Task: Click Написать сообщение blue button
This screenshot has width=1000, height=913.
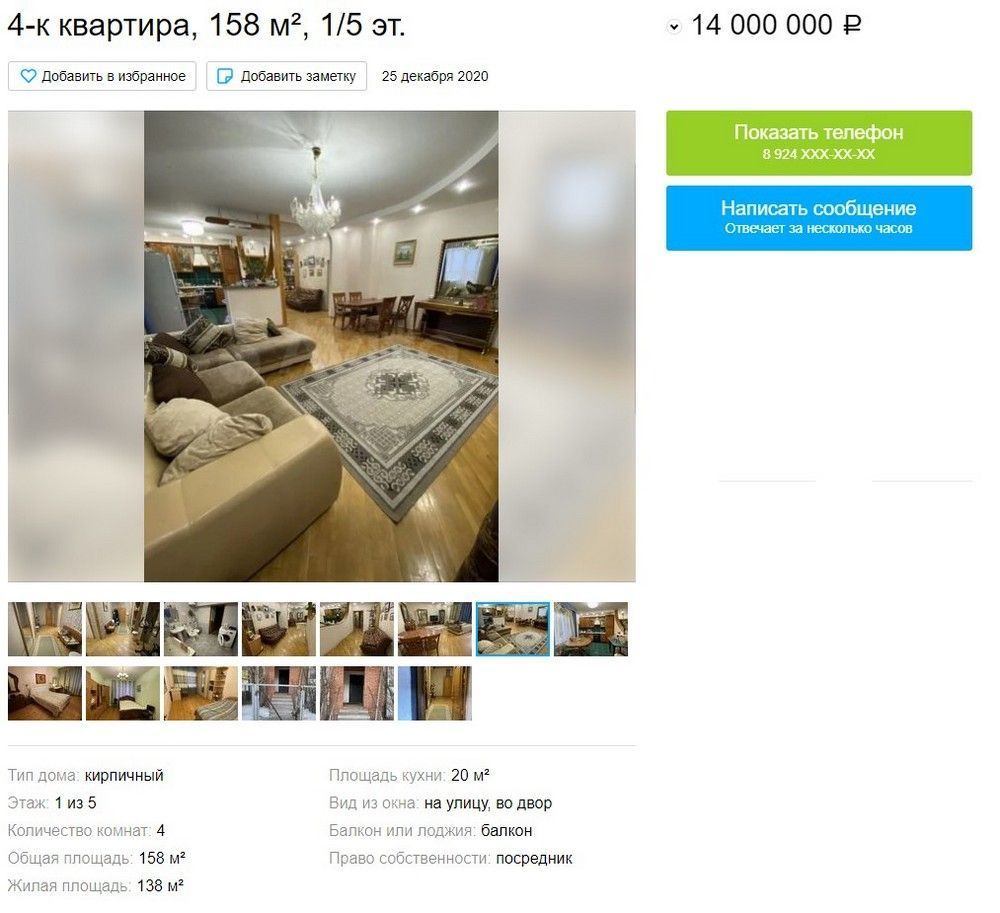Action: [819, 217]
